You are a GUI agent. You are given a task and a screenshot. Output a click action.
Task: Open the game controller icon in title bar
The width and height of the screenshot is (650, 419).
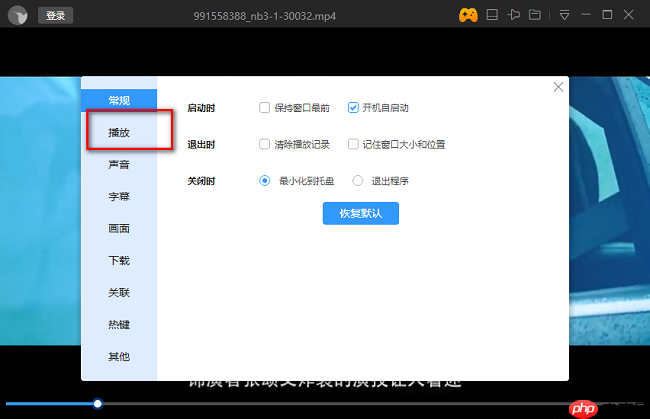(x=468, y=15)
